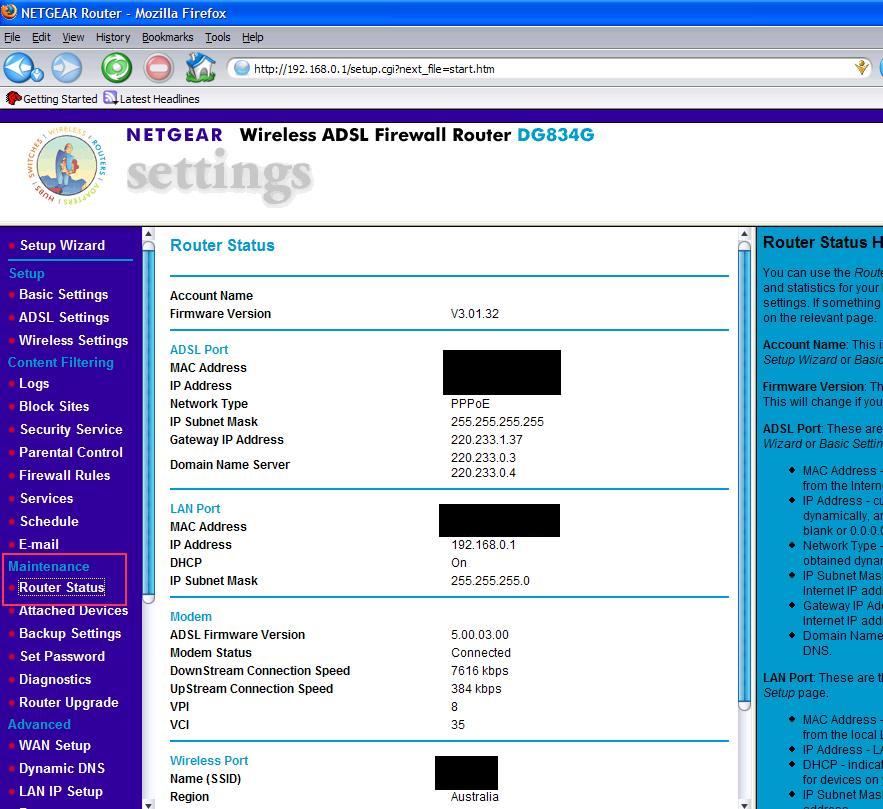Open the View menu
Image resolution: width=883 pixels, height=809 pixels.
click(73, 37)
